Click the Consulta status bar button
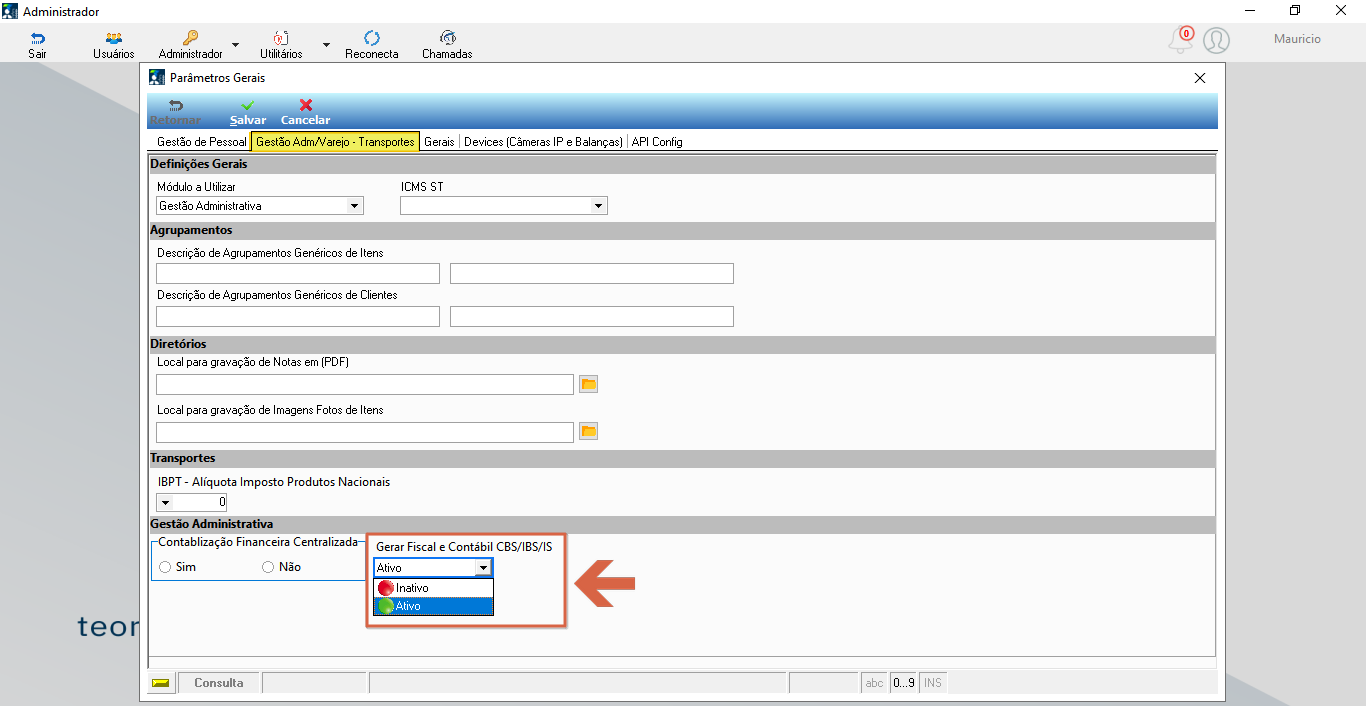The image size is (1366, 706). (218, 683)
